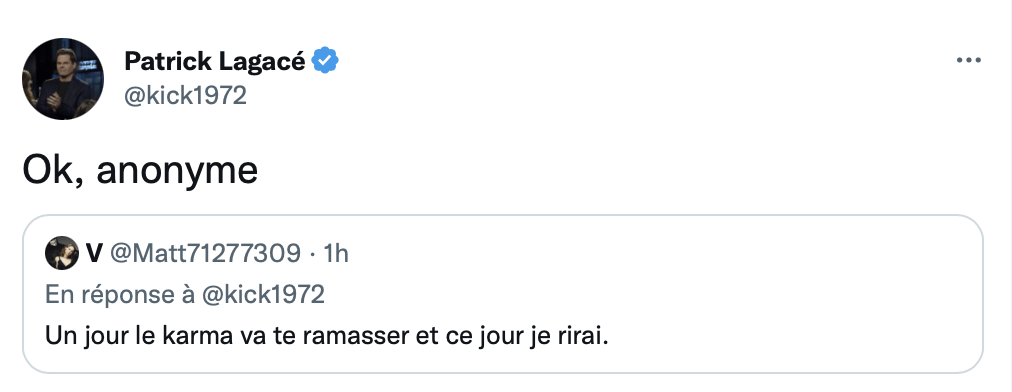Open Patrick Lagacé's profile via display name
The height and width of the screenshot is (392, 1012).
click(214, 61)
